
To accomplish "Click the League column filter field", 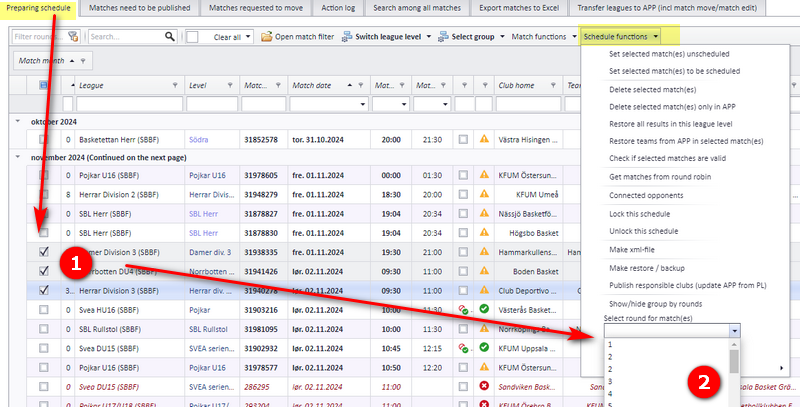I will pos(130,105).
